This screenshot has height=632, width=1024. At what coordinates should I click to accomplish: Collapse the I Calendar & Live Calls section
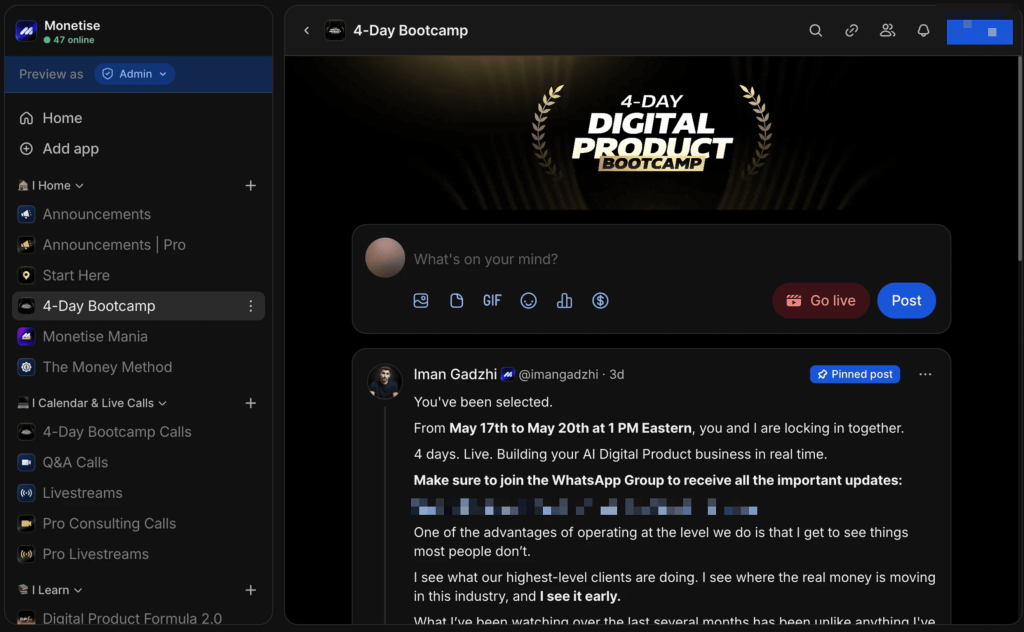tap(92, 403)
